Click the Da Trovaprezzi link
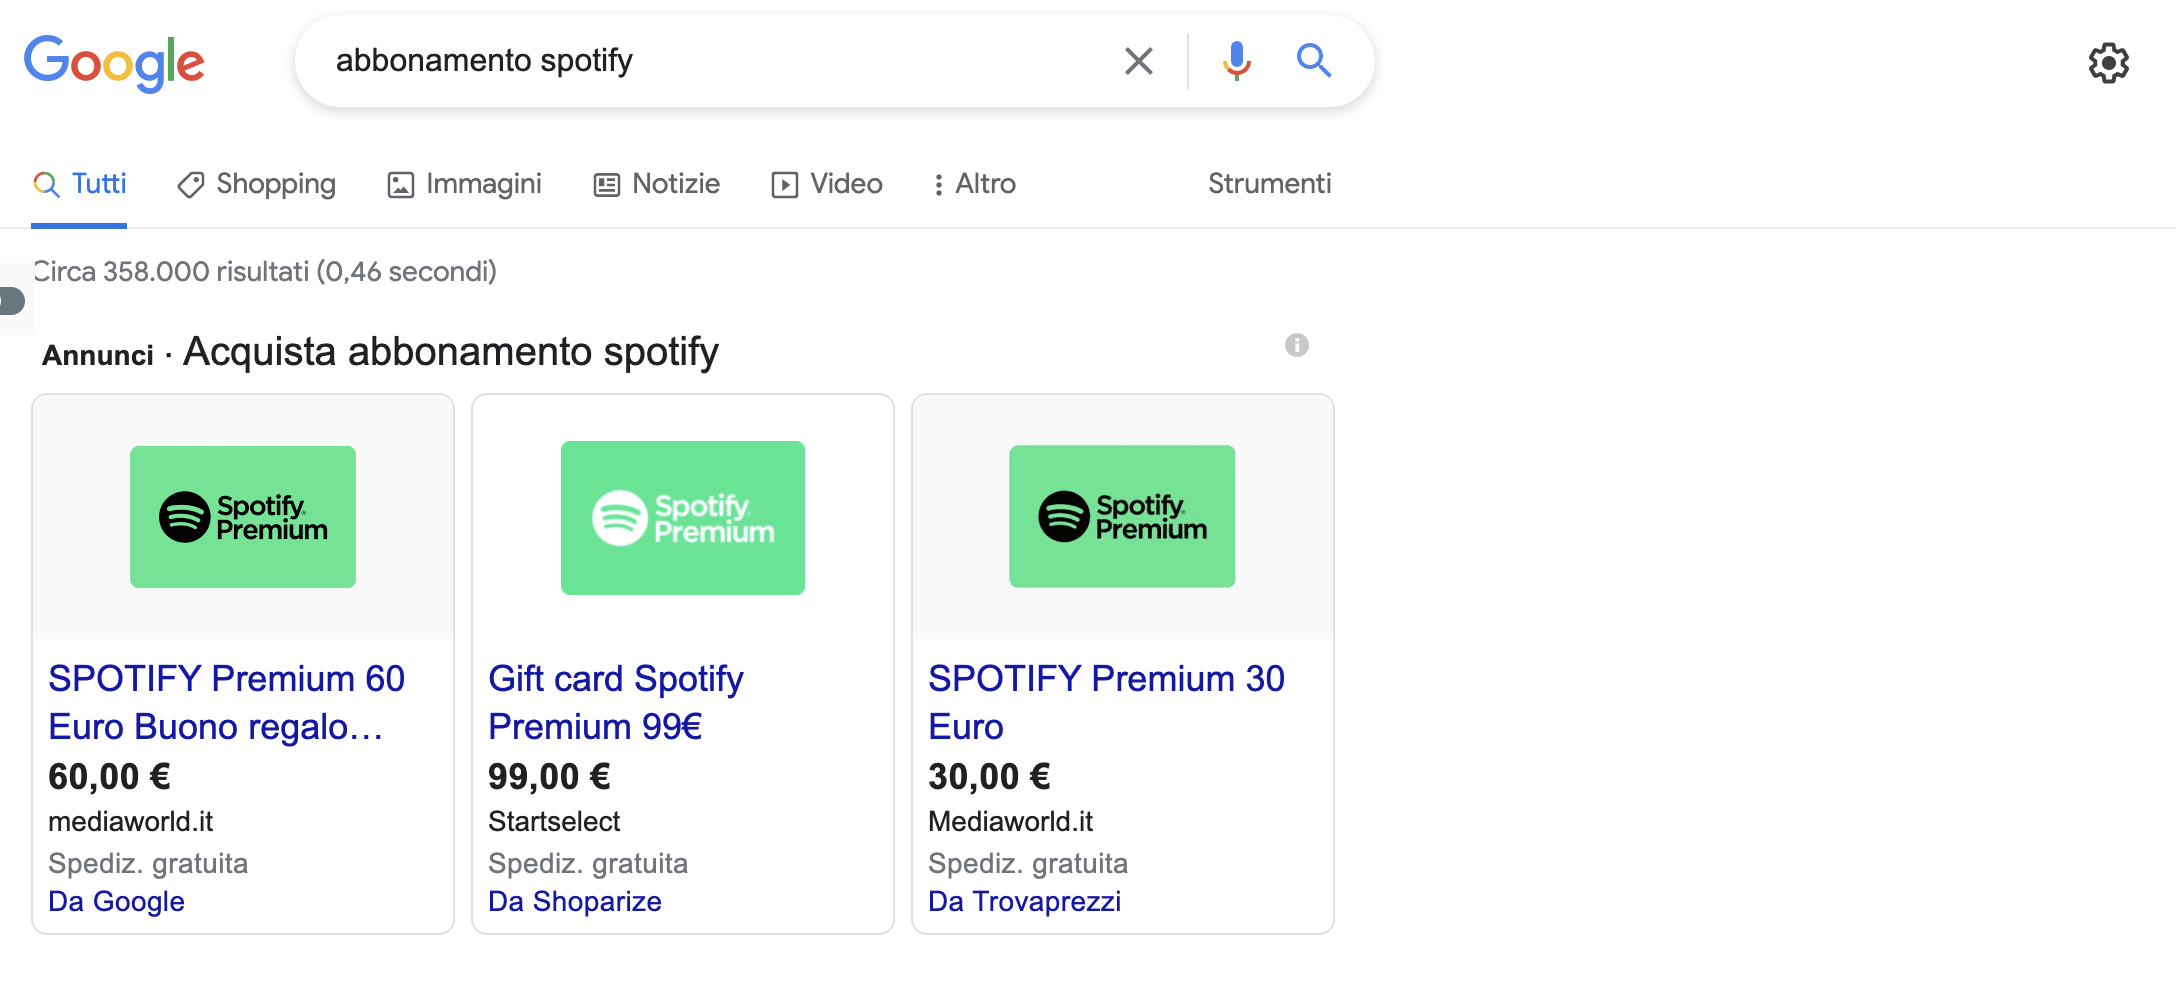The image size is (2176, 981). [1024, 901]
